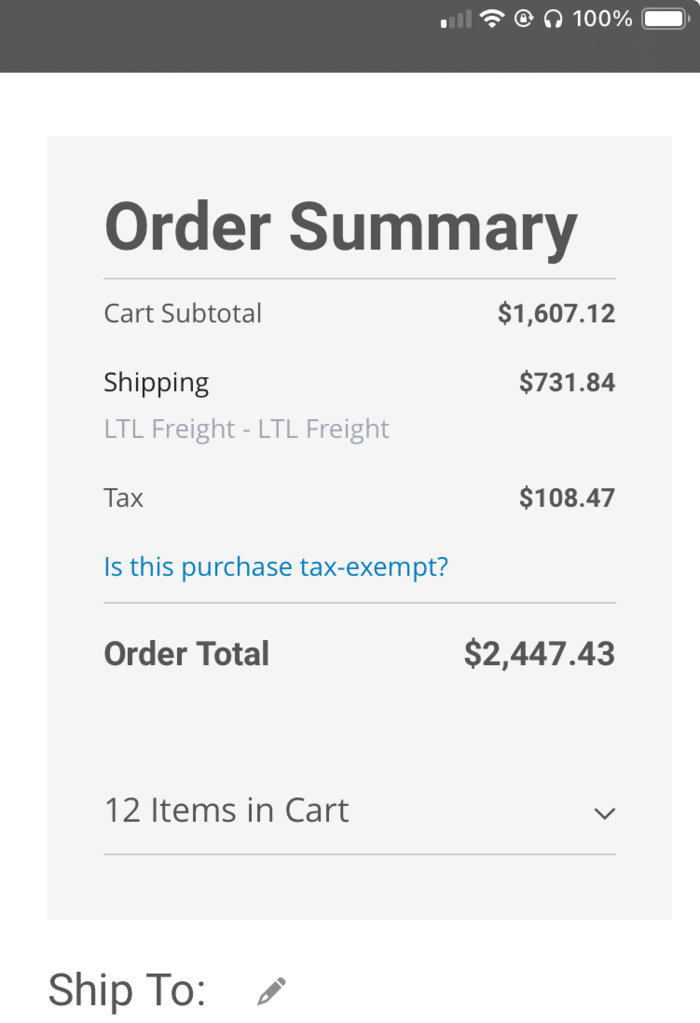Open the 'Is this purchase tax-exempt?' link
The width and height of the screenshot is (700, 1023).
tap(276, 566)
